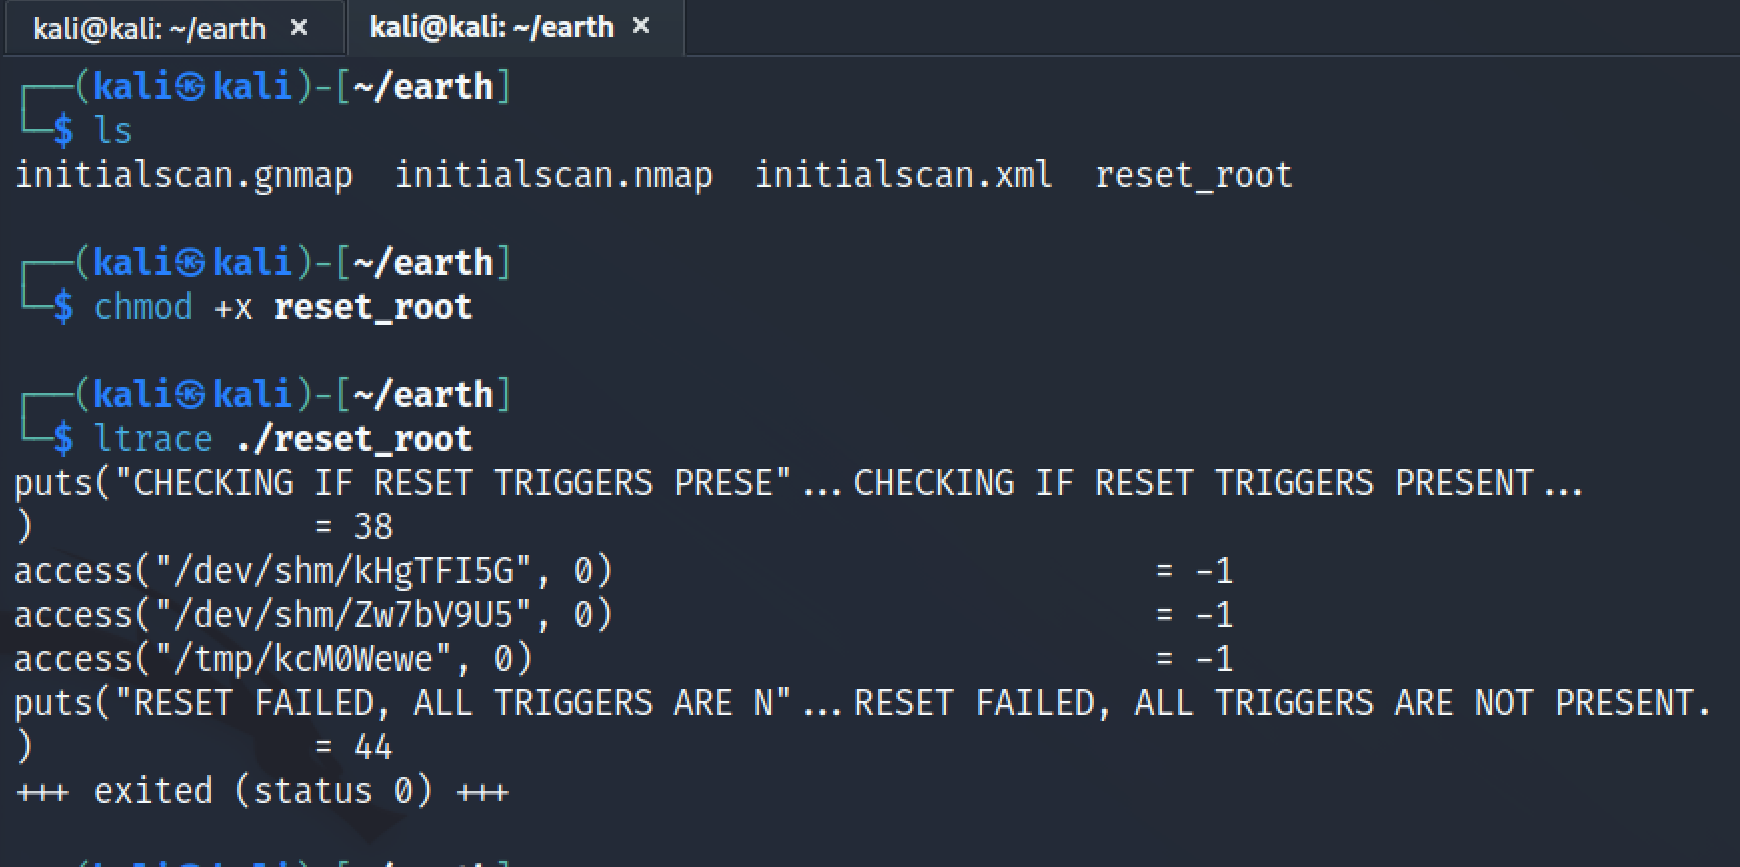Image resolution: width=1740 pixels, height=867 pixels.
Task: Click the /dev/shm/Zw7bV9U5 path string
Action: [x=344, y=615]
